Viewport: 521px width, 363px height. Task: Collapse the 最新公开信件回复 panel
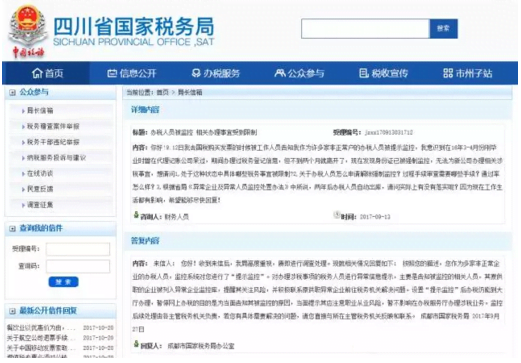[x=13, y=311]
